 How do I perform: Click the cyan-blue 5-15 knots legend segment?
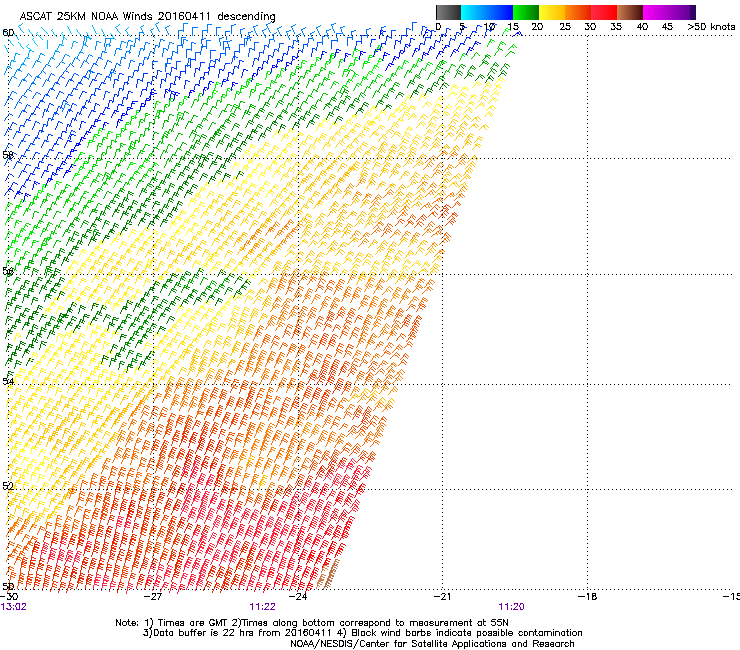tap(487, 12)
